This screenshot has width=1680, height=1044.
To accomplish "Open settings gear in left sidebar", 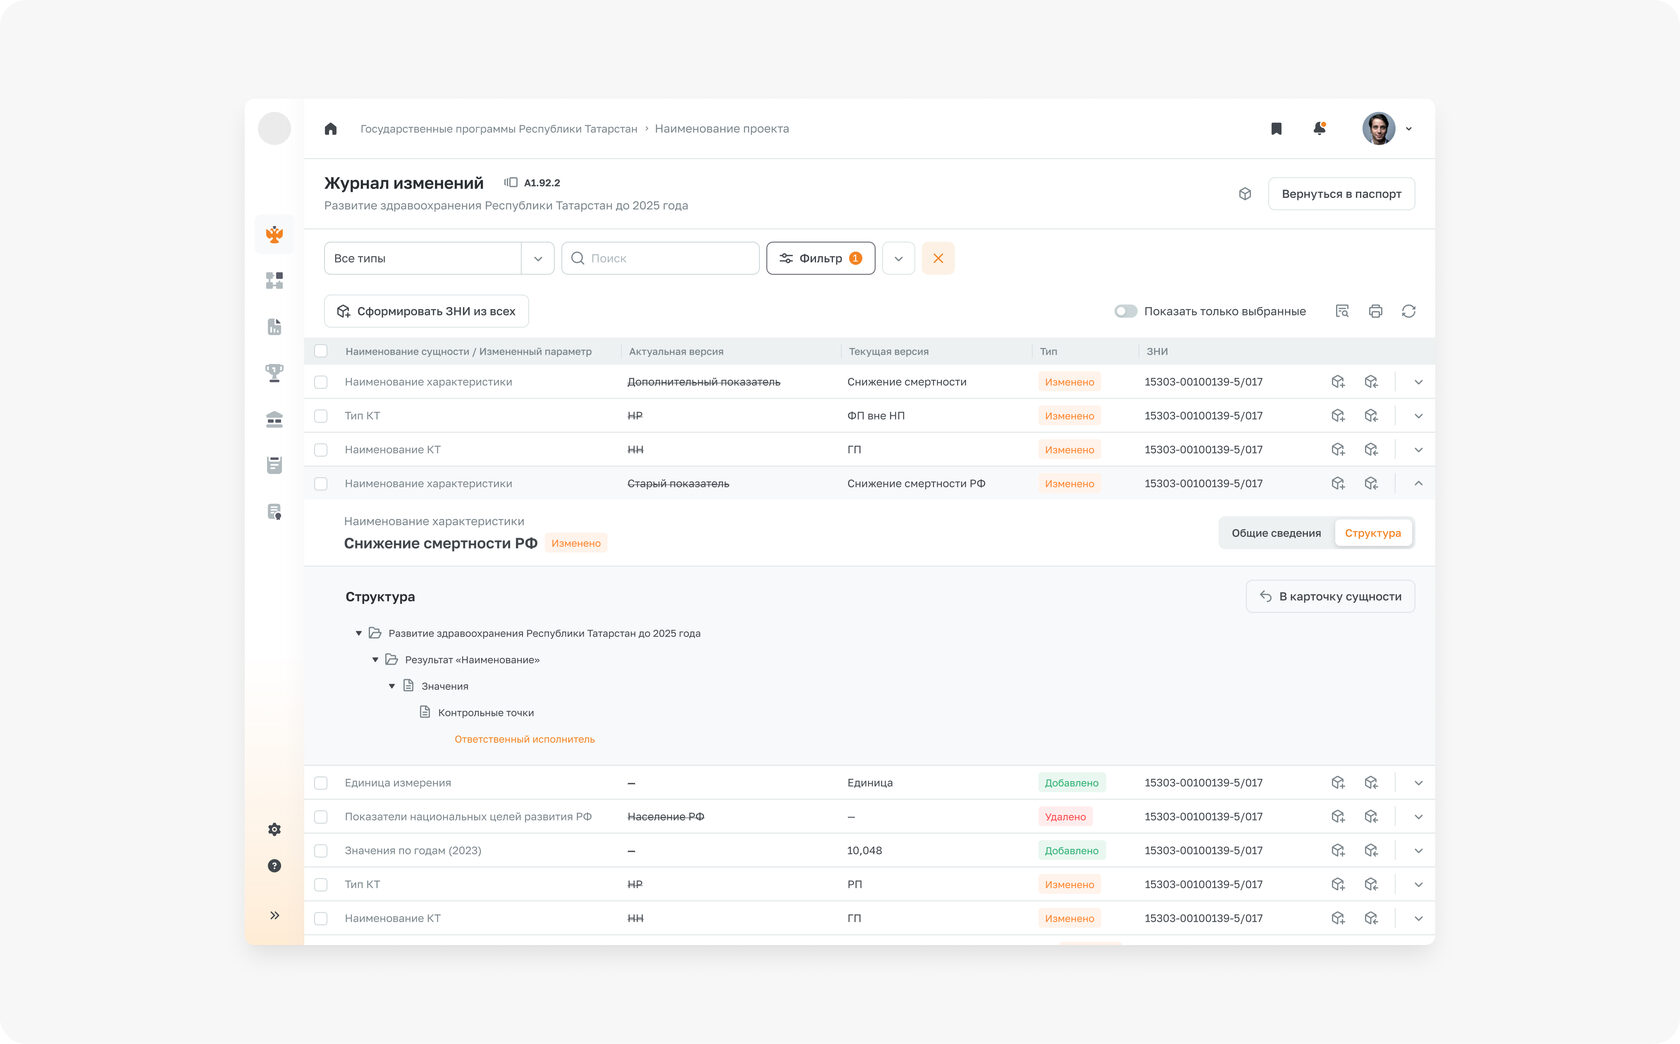I will 274,829.
